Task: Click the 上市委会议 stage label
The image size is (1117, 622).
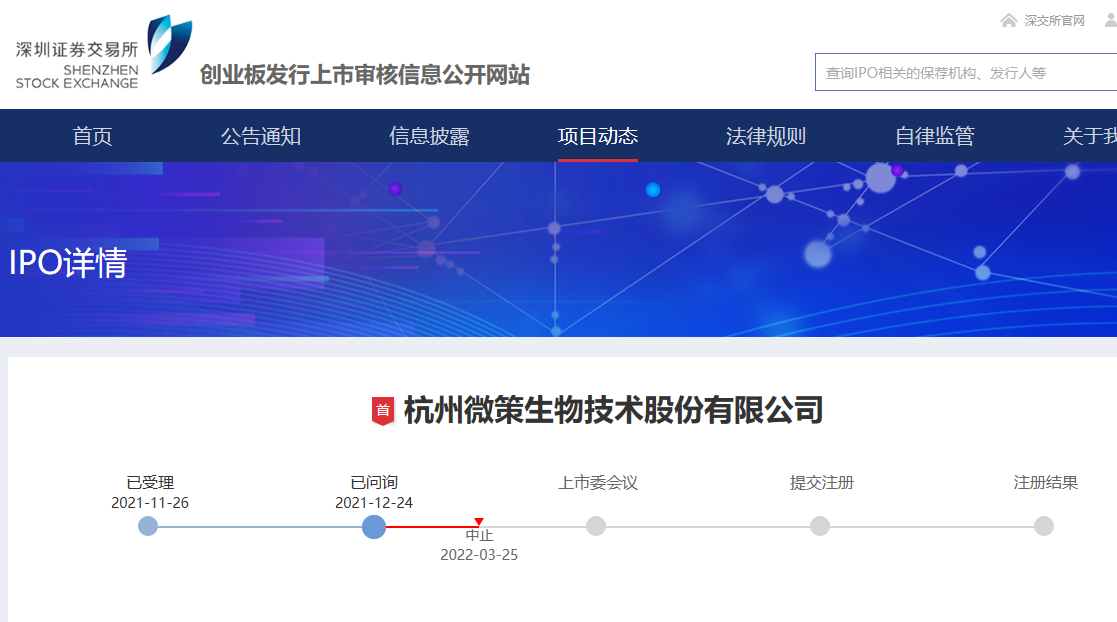Action: click(x=598, y=483)
